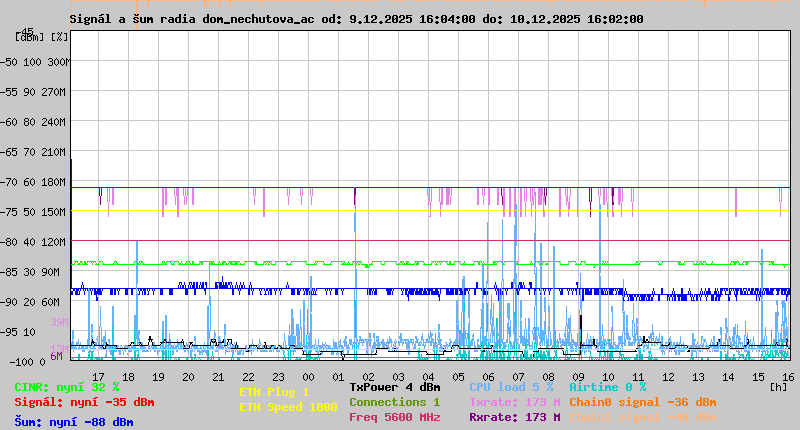Click the '03' hour label

tap(398, 377)
